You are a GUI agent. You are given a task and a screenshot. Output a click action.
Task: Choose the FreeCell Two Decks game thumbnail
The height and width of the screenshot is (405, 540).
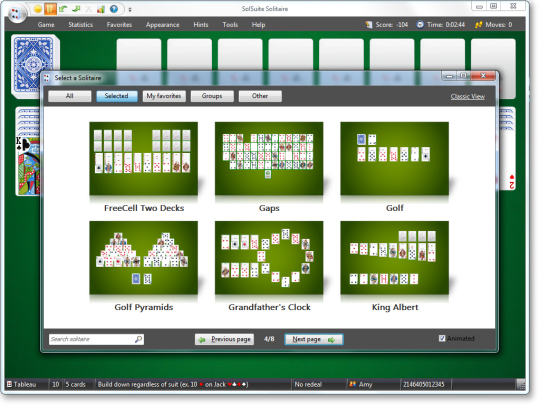144,158
